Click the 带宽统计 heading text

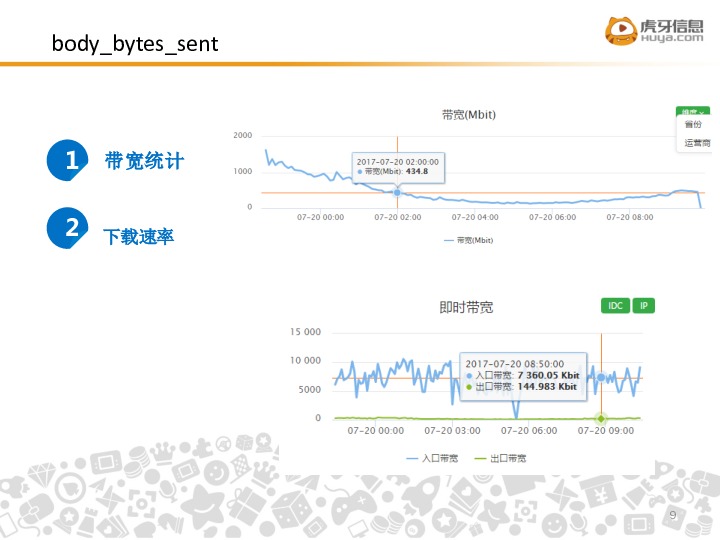144,161
